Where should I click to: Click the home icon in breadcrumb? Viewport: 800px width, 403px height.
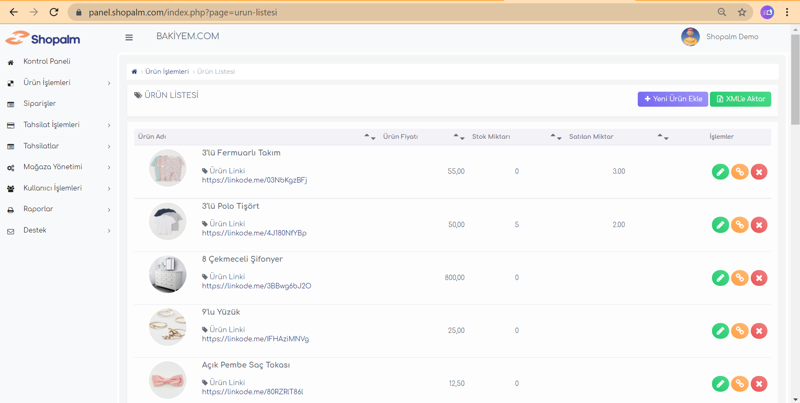[135, 72]
